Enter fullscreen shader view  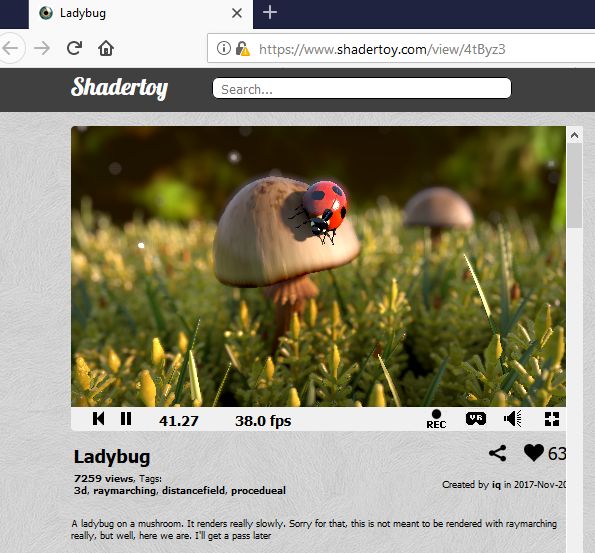tap(552, 419)
